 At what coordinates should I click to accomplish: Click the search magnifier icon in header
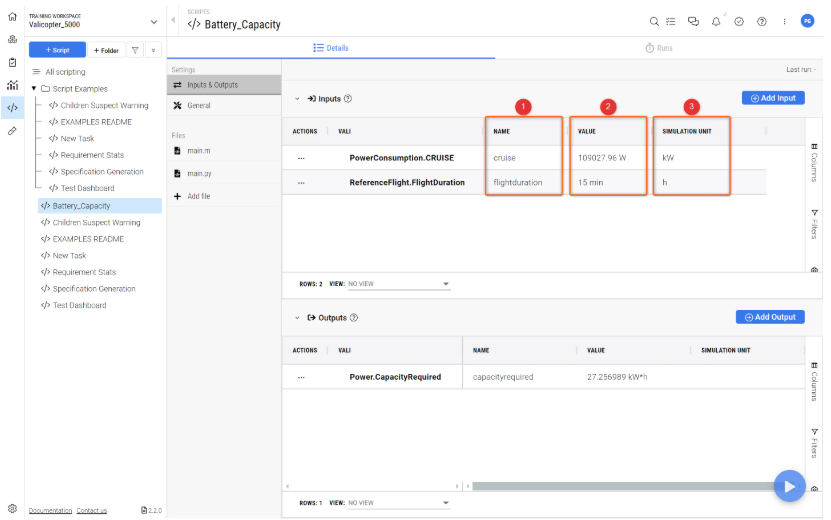[x=654, y=21]
